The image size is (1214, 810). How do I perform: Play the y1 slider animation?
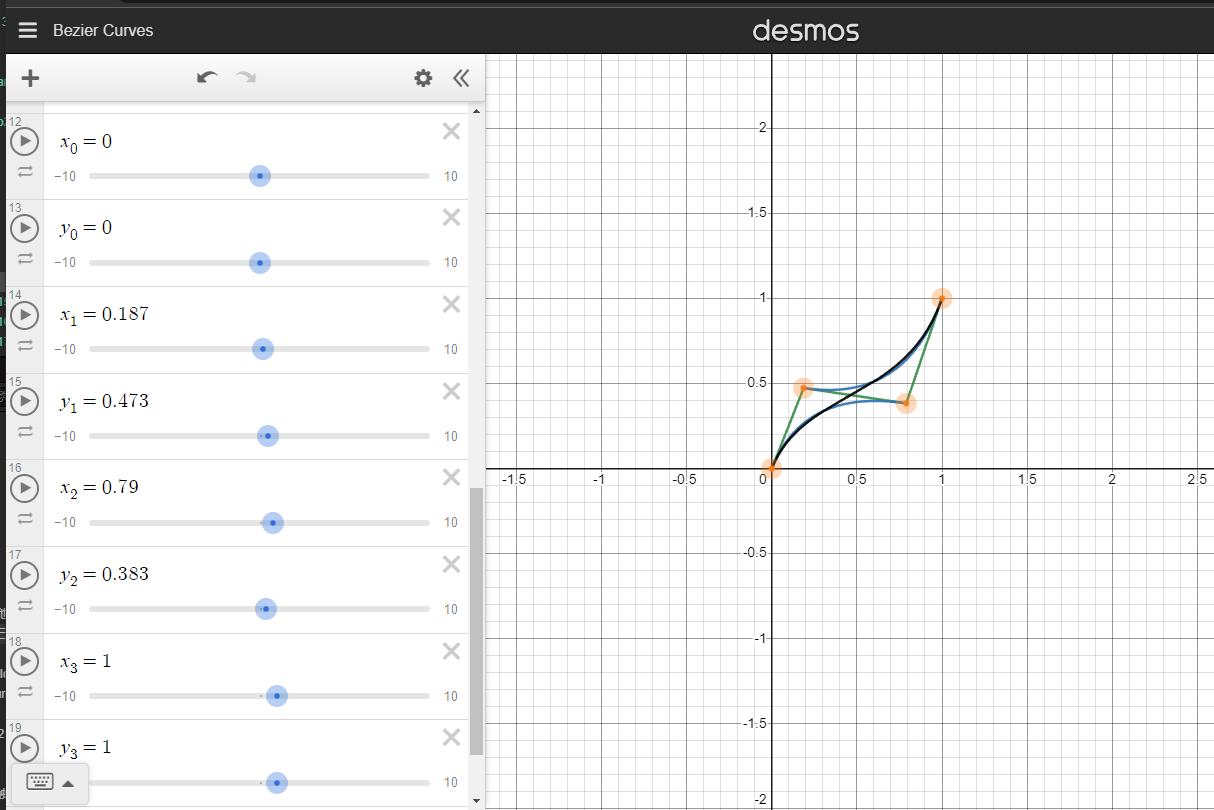tap(24, 402)
